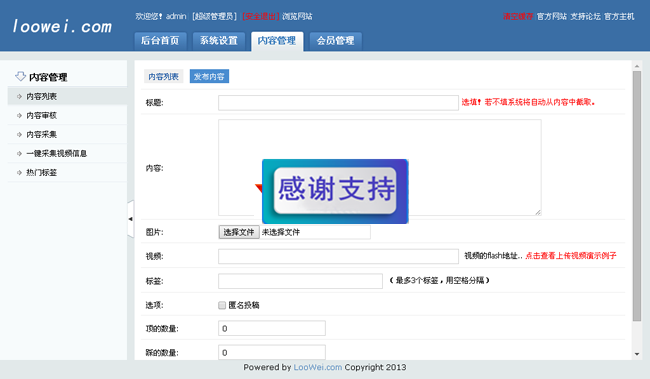Click the 踩的数量 number field
The image size is (650, 379).
point(272,352)
